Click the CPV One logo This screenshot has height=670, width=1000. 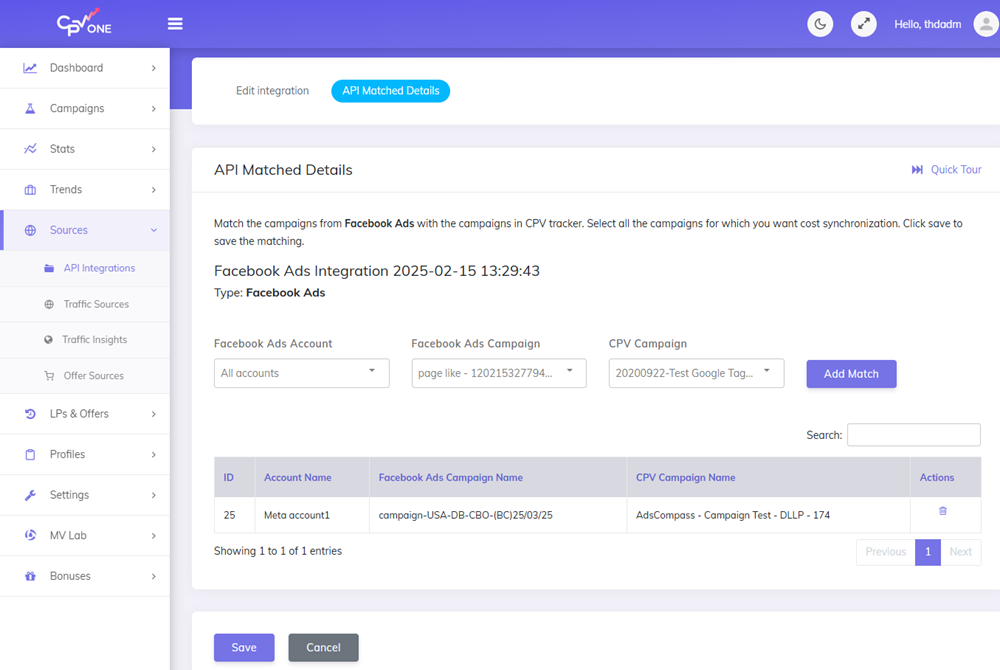(84, 22)
